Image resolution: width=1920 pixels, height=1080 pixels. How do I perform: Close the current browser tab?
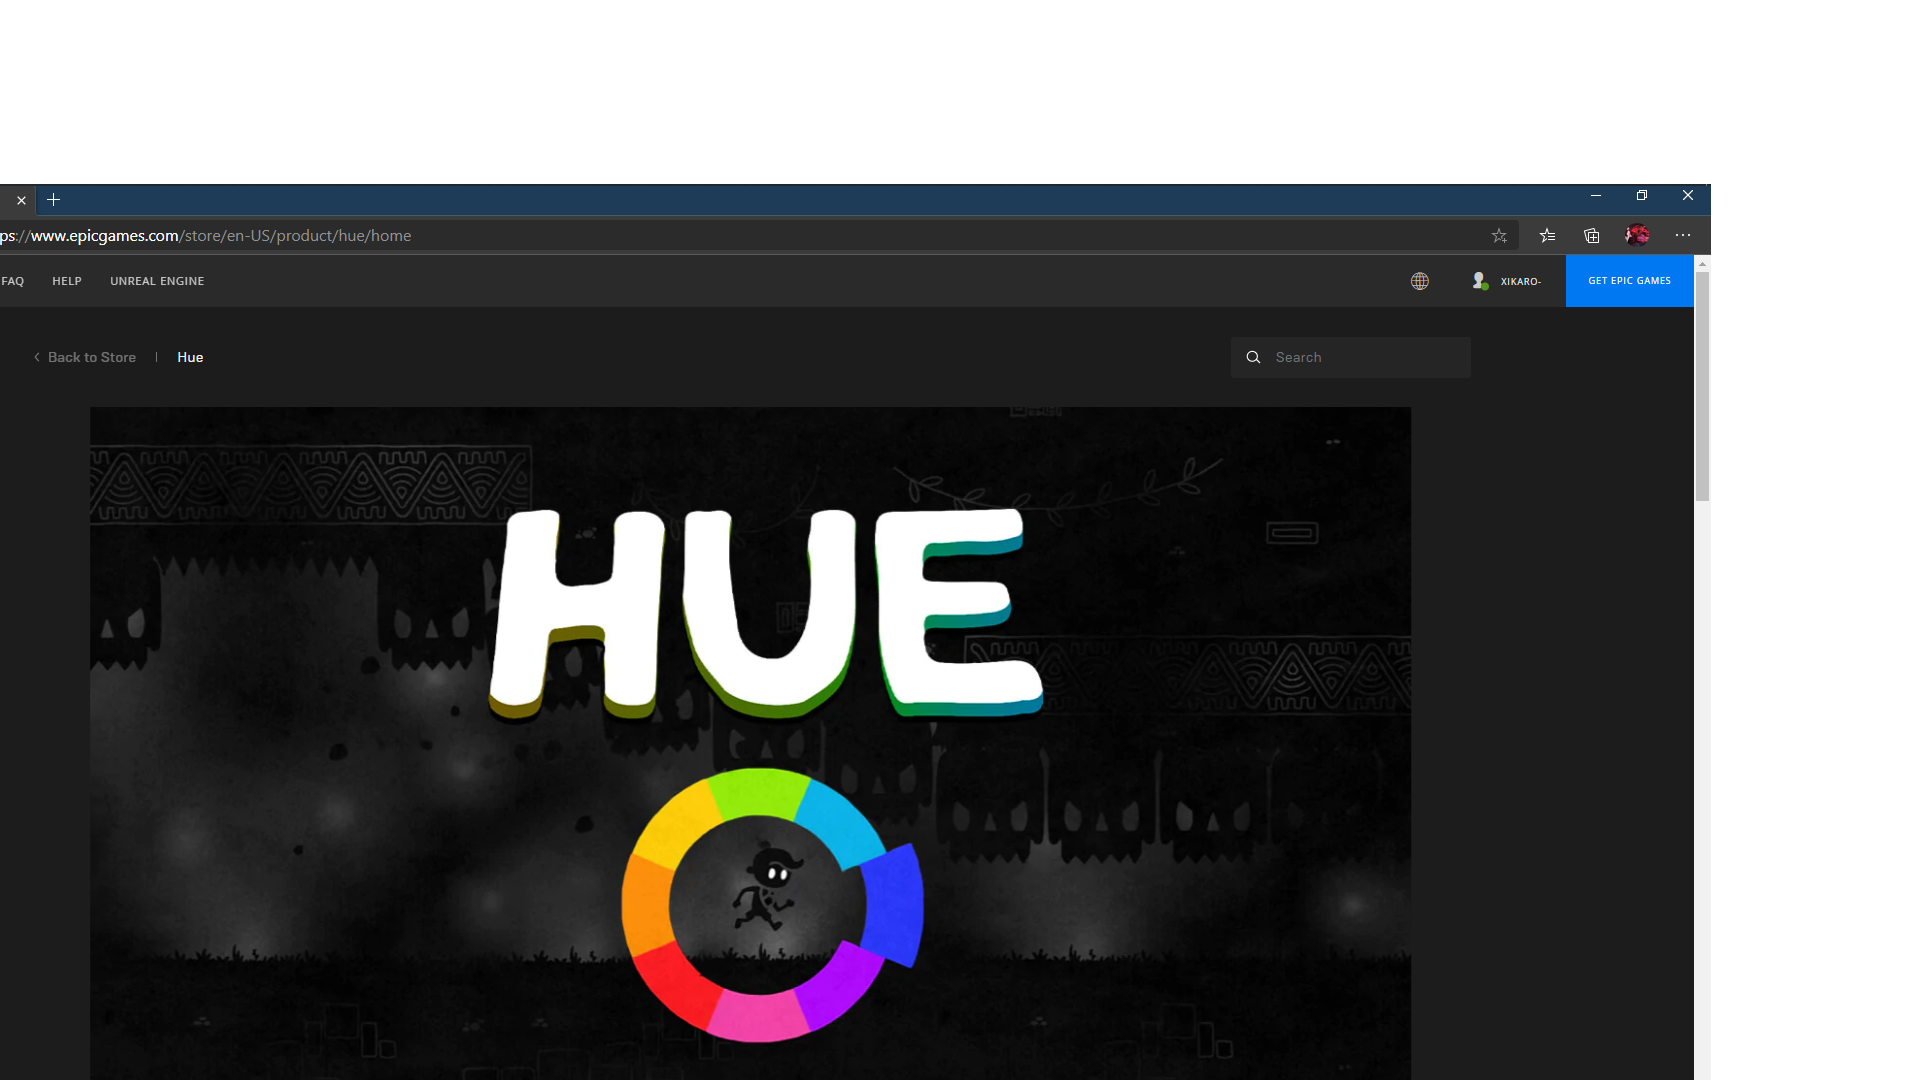(21, 200)
